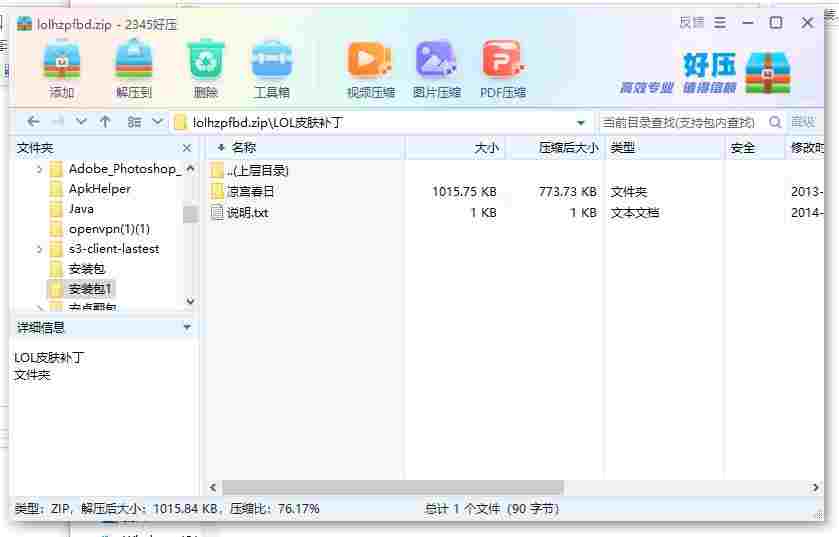839x537 pixels.
Task: Click the horizontal scrollbar thumb
Action: [x=393, y=487]
